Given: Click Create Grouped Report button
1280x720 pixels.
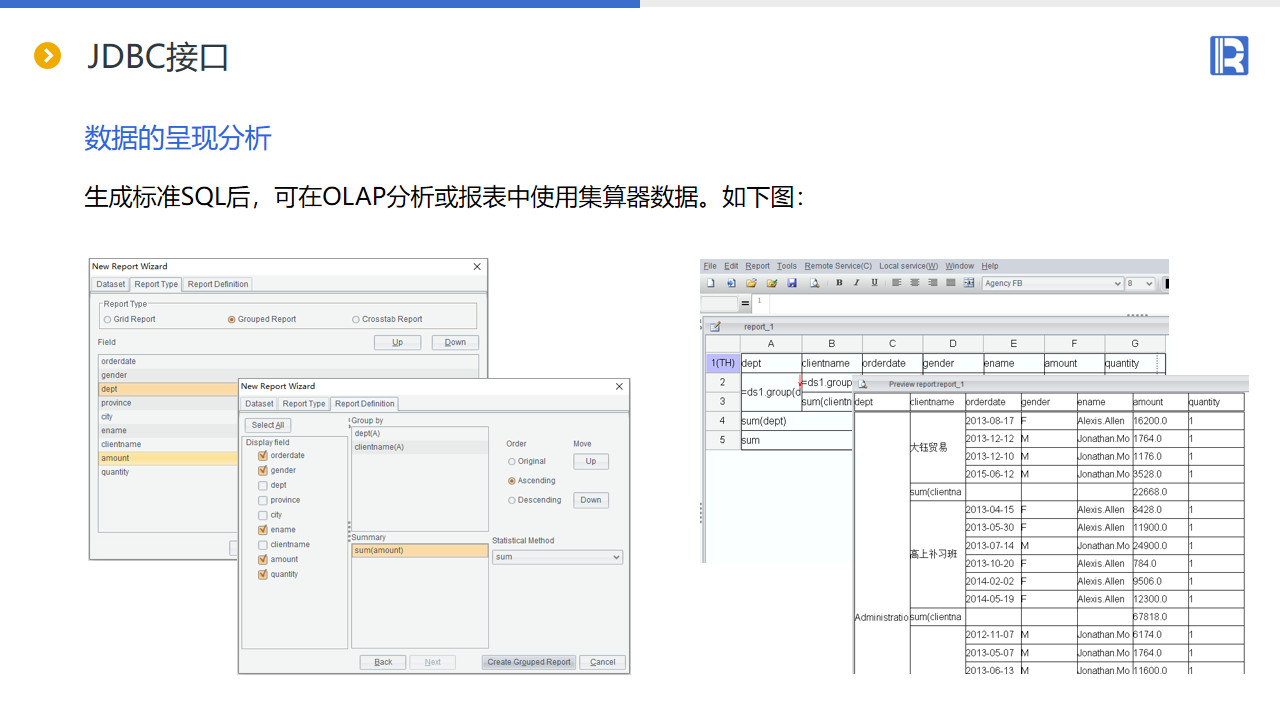Looking at the screenshot, I should pyautogui.click(x=529, y=662).
